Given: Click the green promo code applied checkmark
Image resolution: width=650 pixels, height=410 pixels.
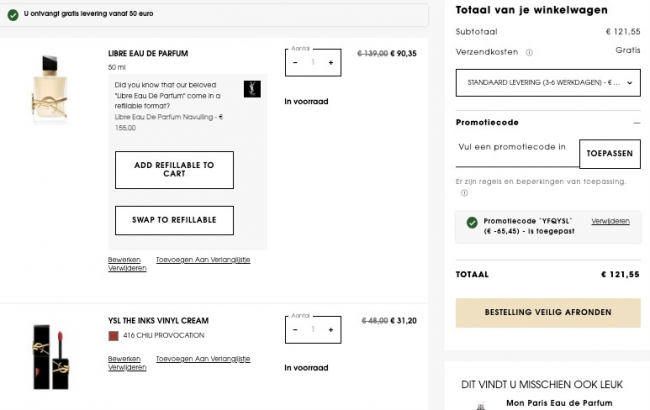Looking at the screenshot, I should (471, 222).
